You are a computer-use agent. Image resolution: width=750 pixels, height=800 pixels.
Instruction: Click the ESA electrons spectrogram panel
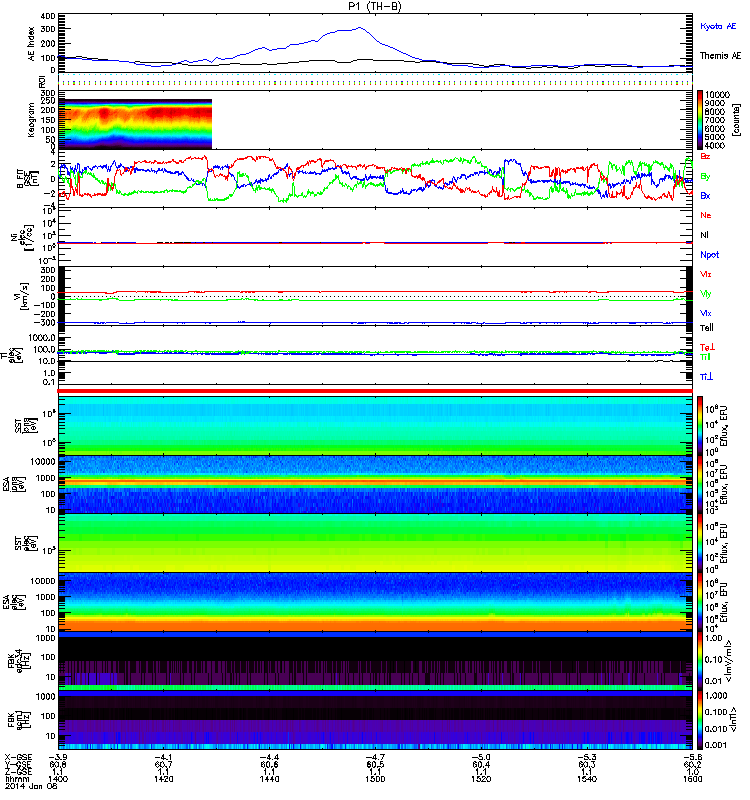[376, 602]
